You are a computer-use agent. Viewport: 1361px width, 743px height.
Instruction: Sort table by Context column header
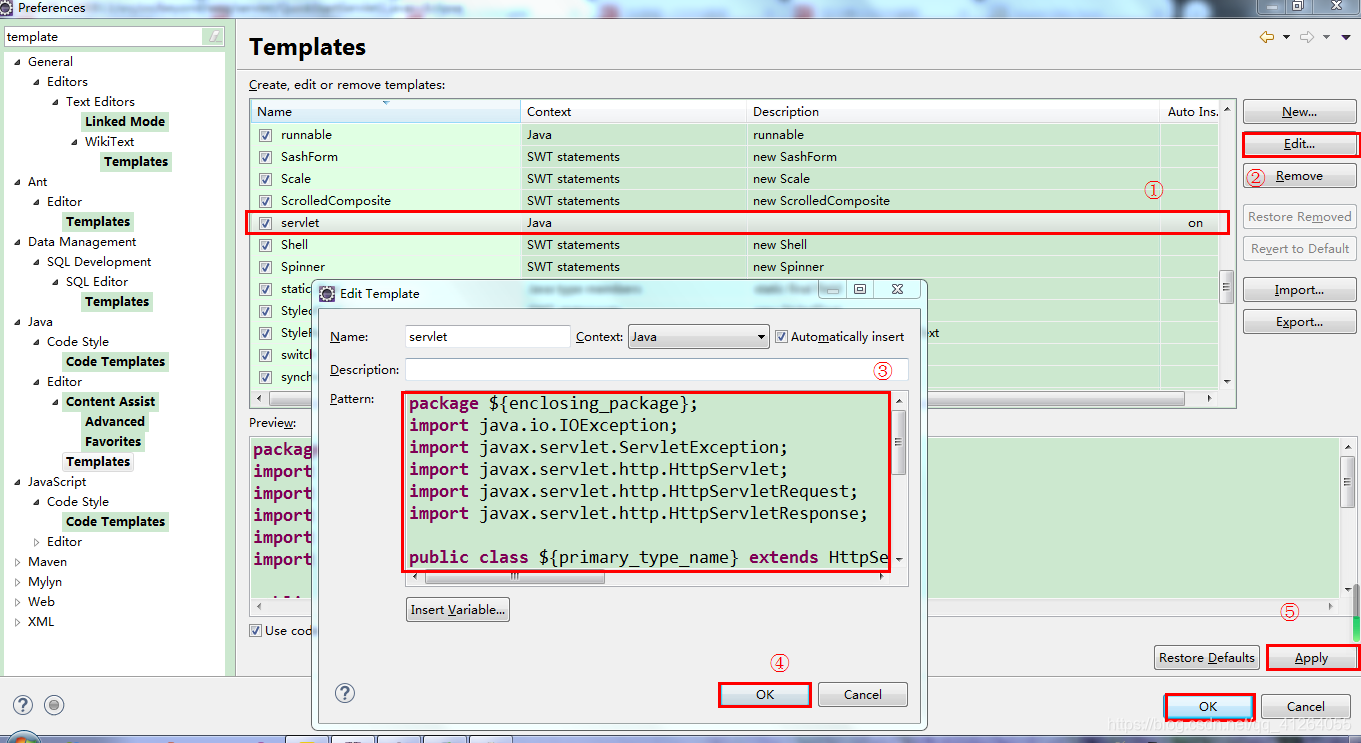(x=633, y=111)
